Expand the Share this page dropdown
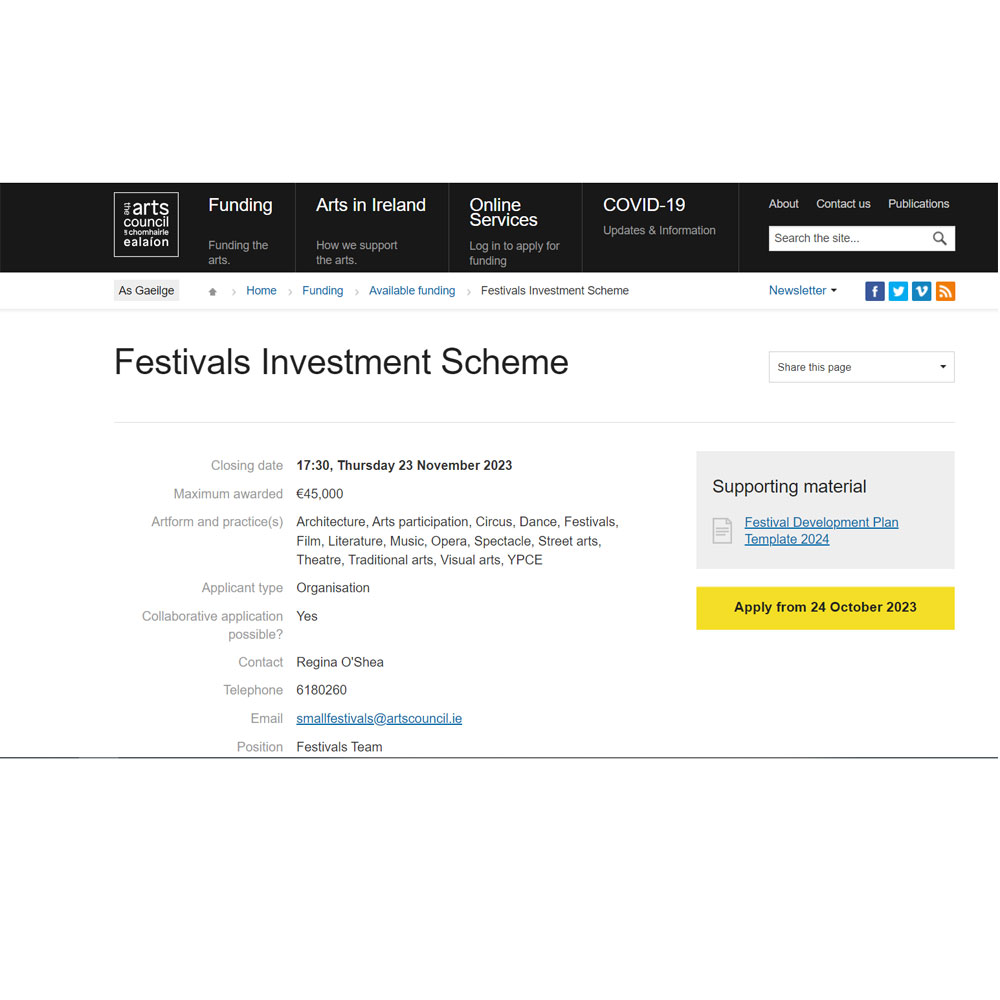The height and width of the screenshot is (1000, 1000). (x=861, y=367)
